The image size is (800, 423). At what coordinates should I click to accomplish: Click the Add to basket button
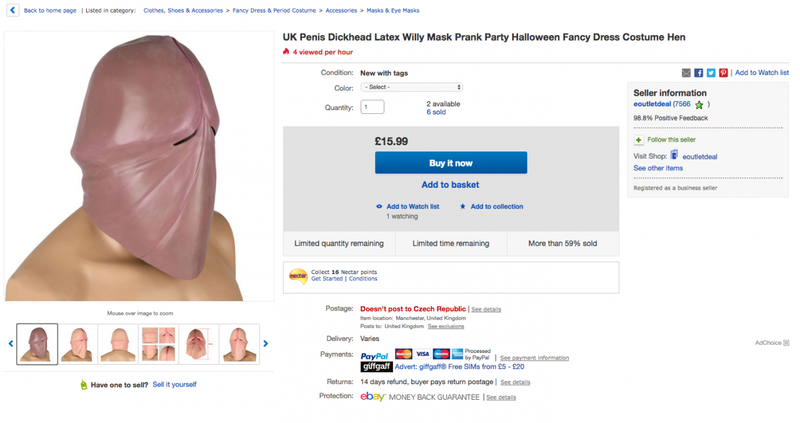coord(450,185)
